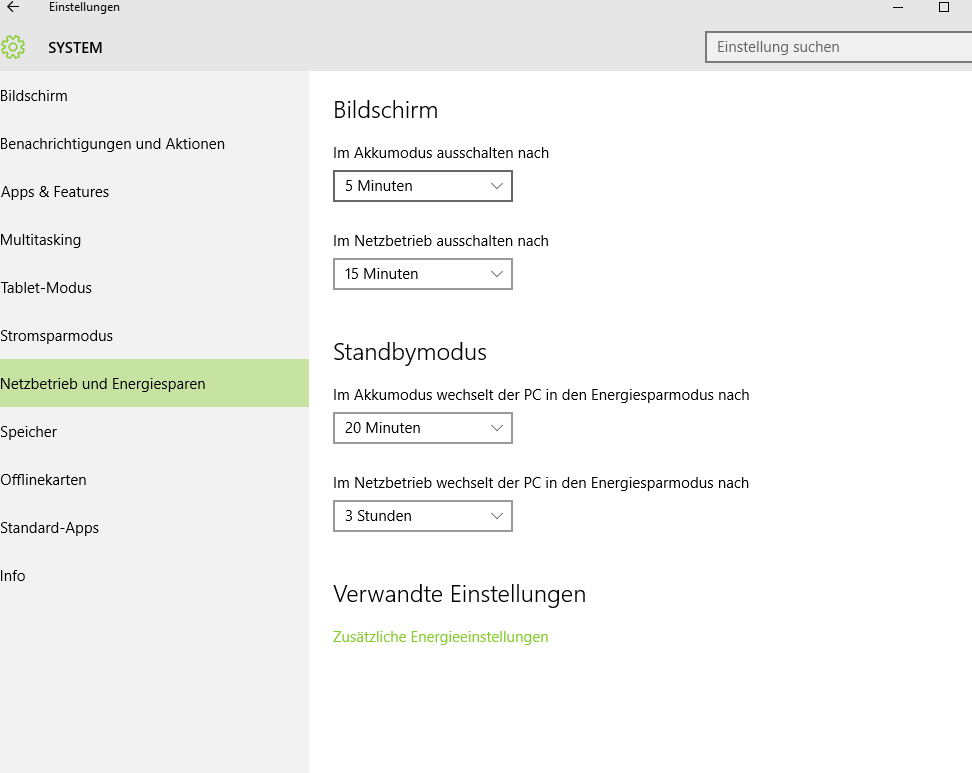Screen dimensions: 972x773
Task: Go to Multitasking settings
Action: tap(154, 240)
